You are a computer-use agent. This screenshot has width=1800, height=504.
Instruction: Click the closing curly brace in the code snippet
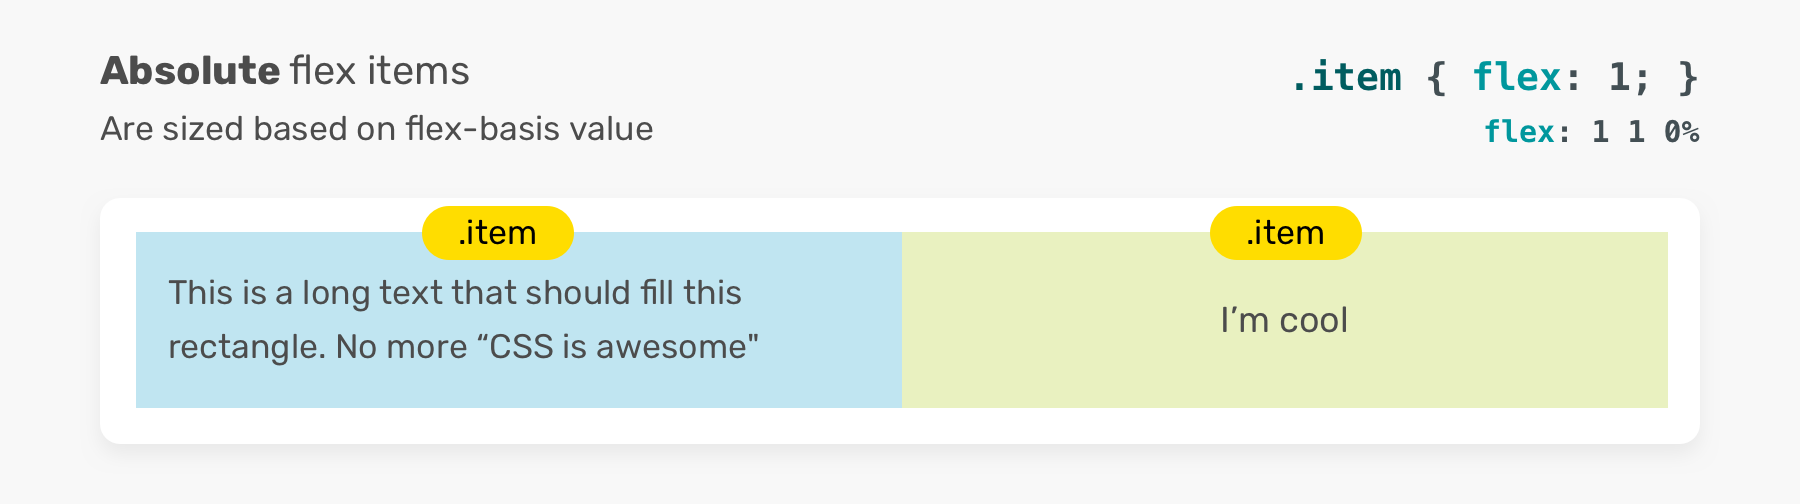(1688, 77)
